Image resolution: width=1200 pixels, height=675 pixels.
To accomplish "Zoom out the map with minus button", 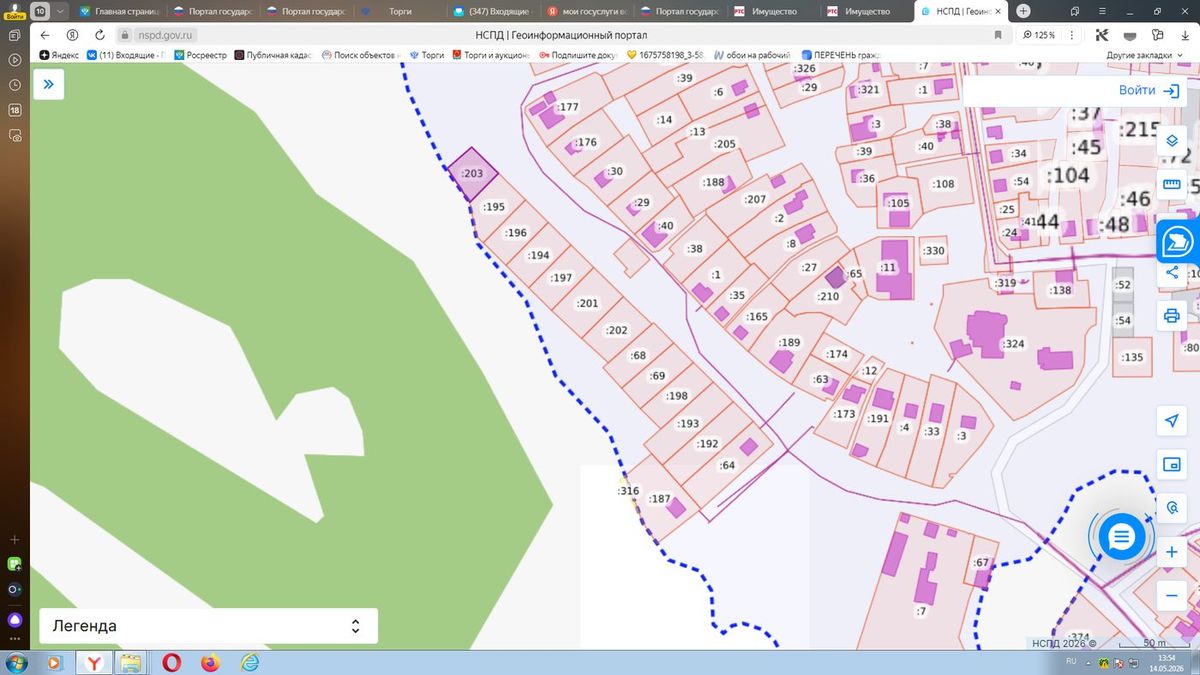I will click(1172, 595).
